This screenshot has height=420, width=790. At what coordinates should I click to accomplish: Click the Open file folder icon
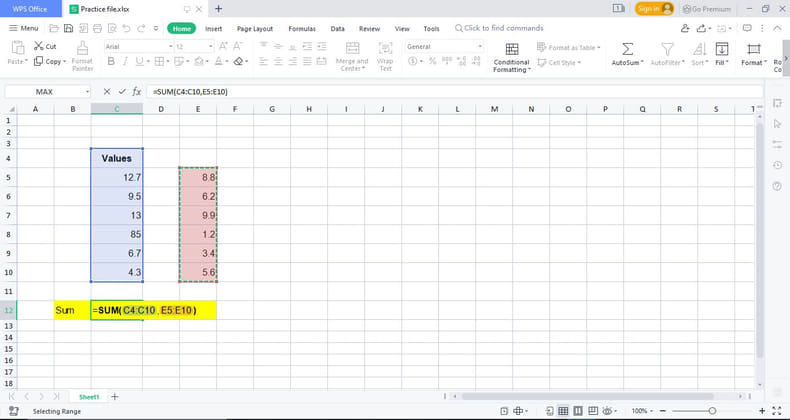click(54, 29)
